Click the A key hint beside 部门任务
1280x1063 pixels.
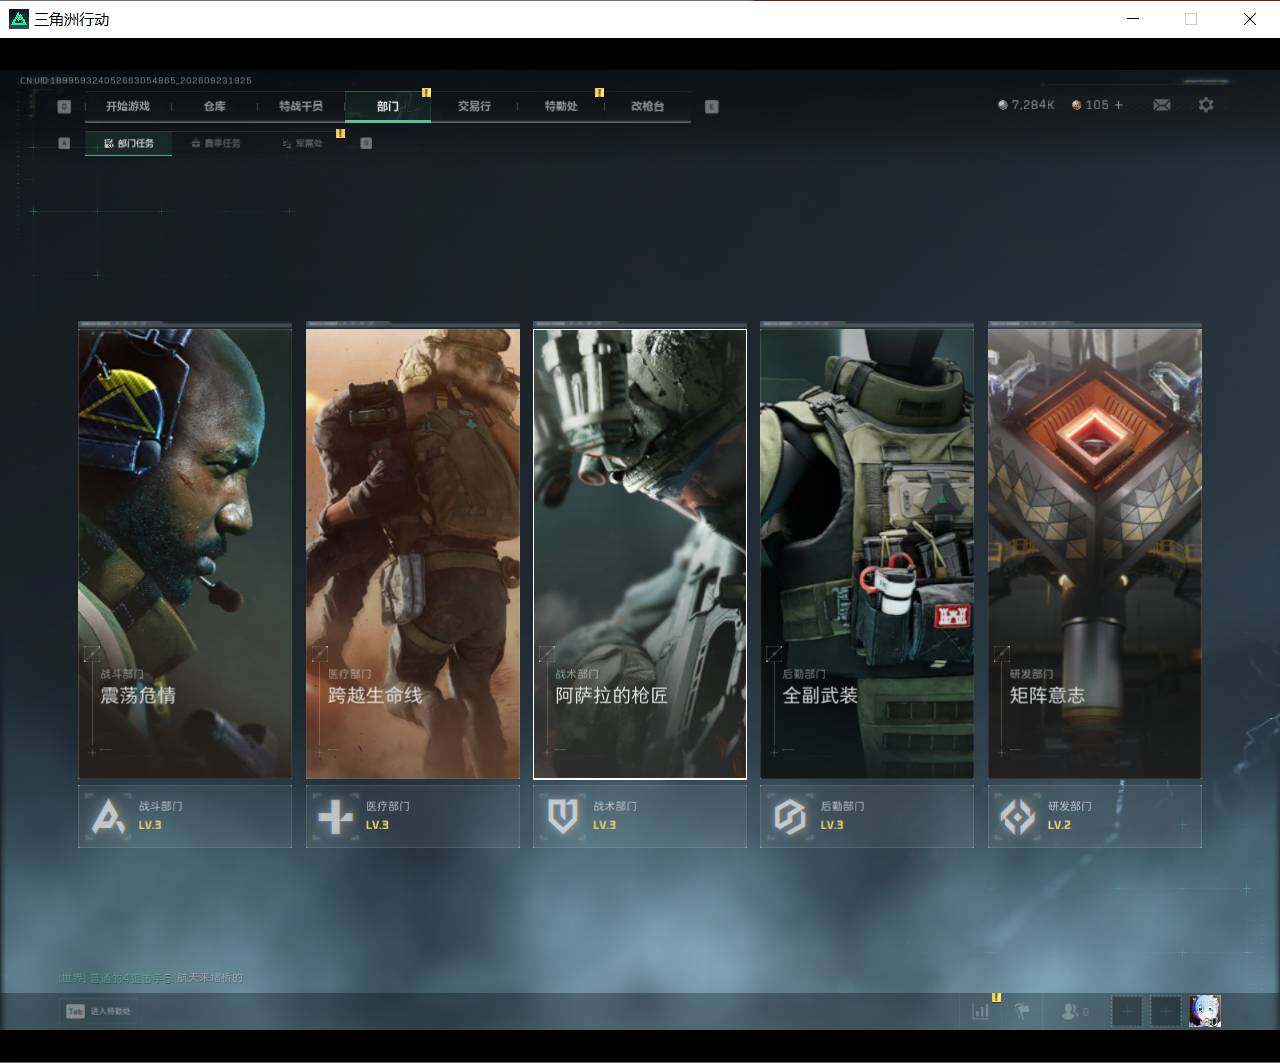[x=64, y=143]
